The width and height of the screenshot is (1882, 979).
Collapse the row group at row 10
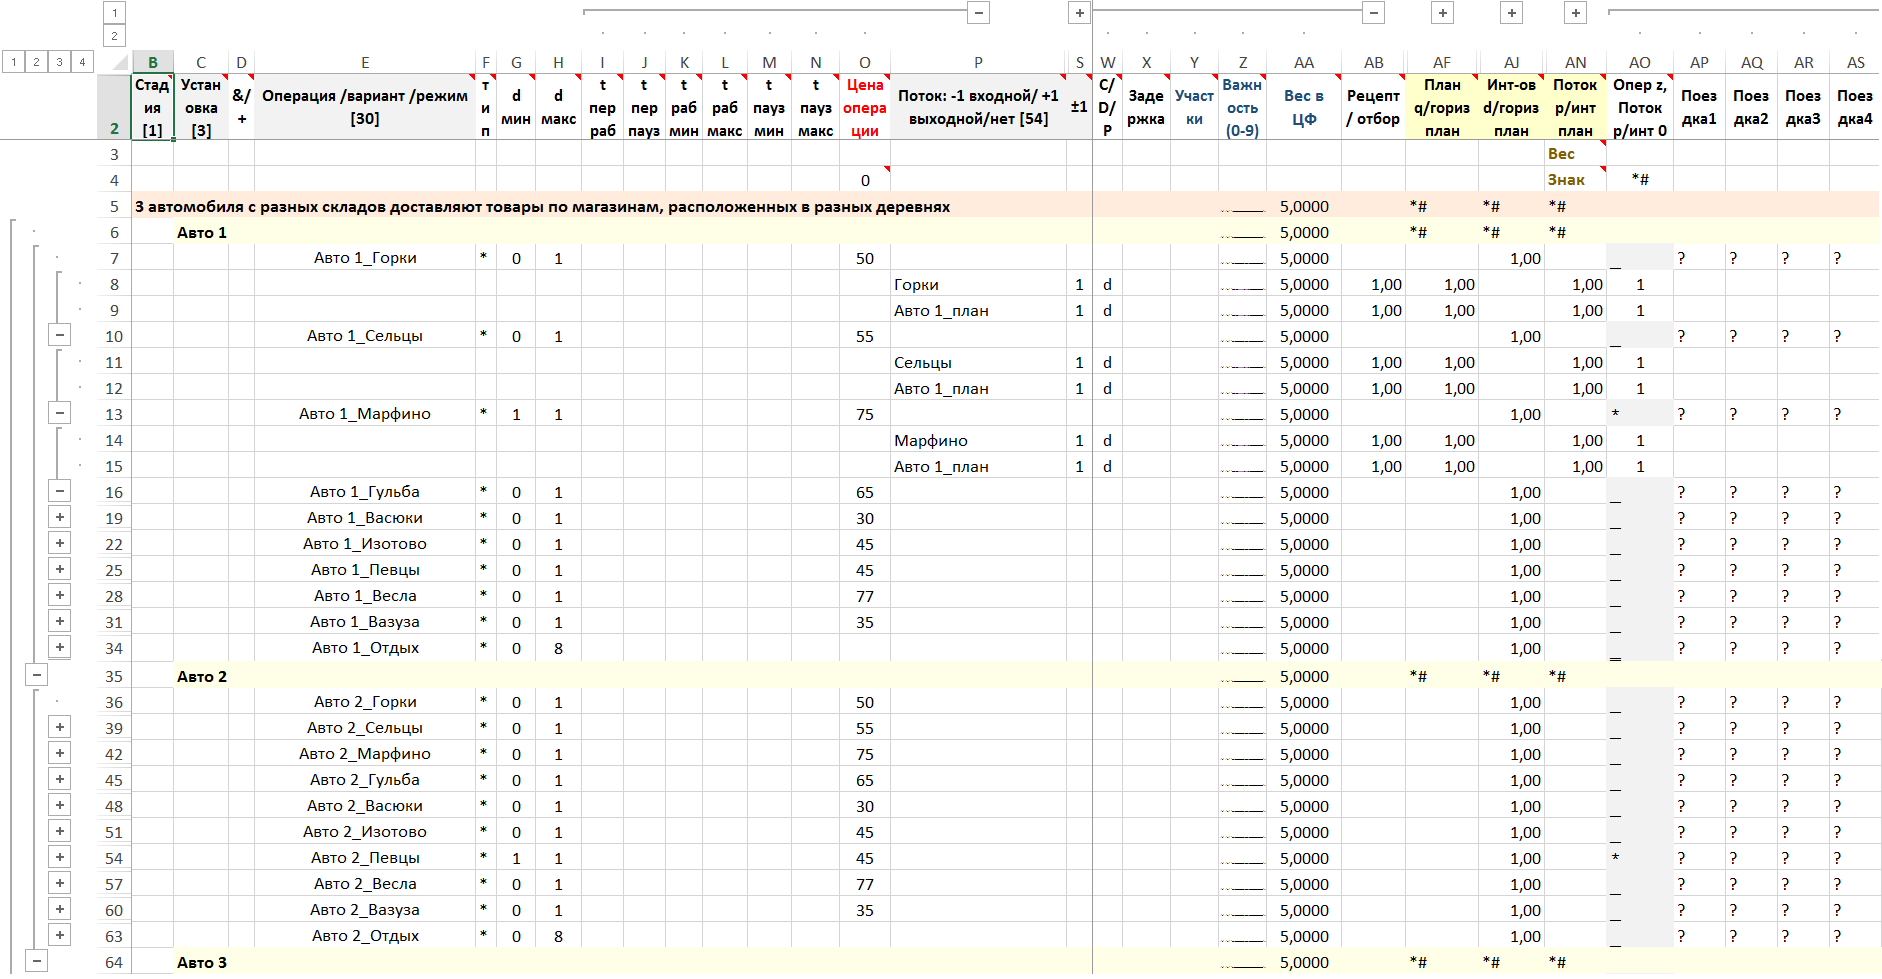(60, 335)
